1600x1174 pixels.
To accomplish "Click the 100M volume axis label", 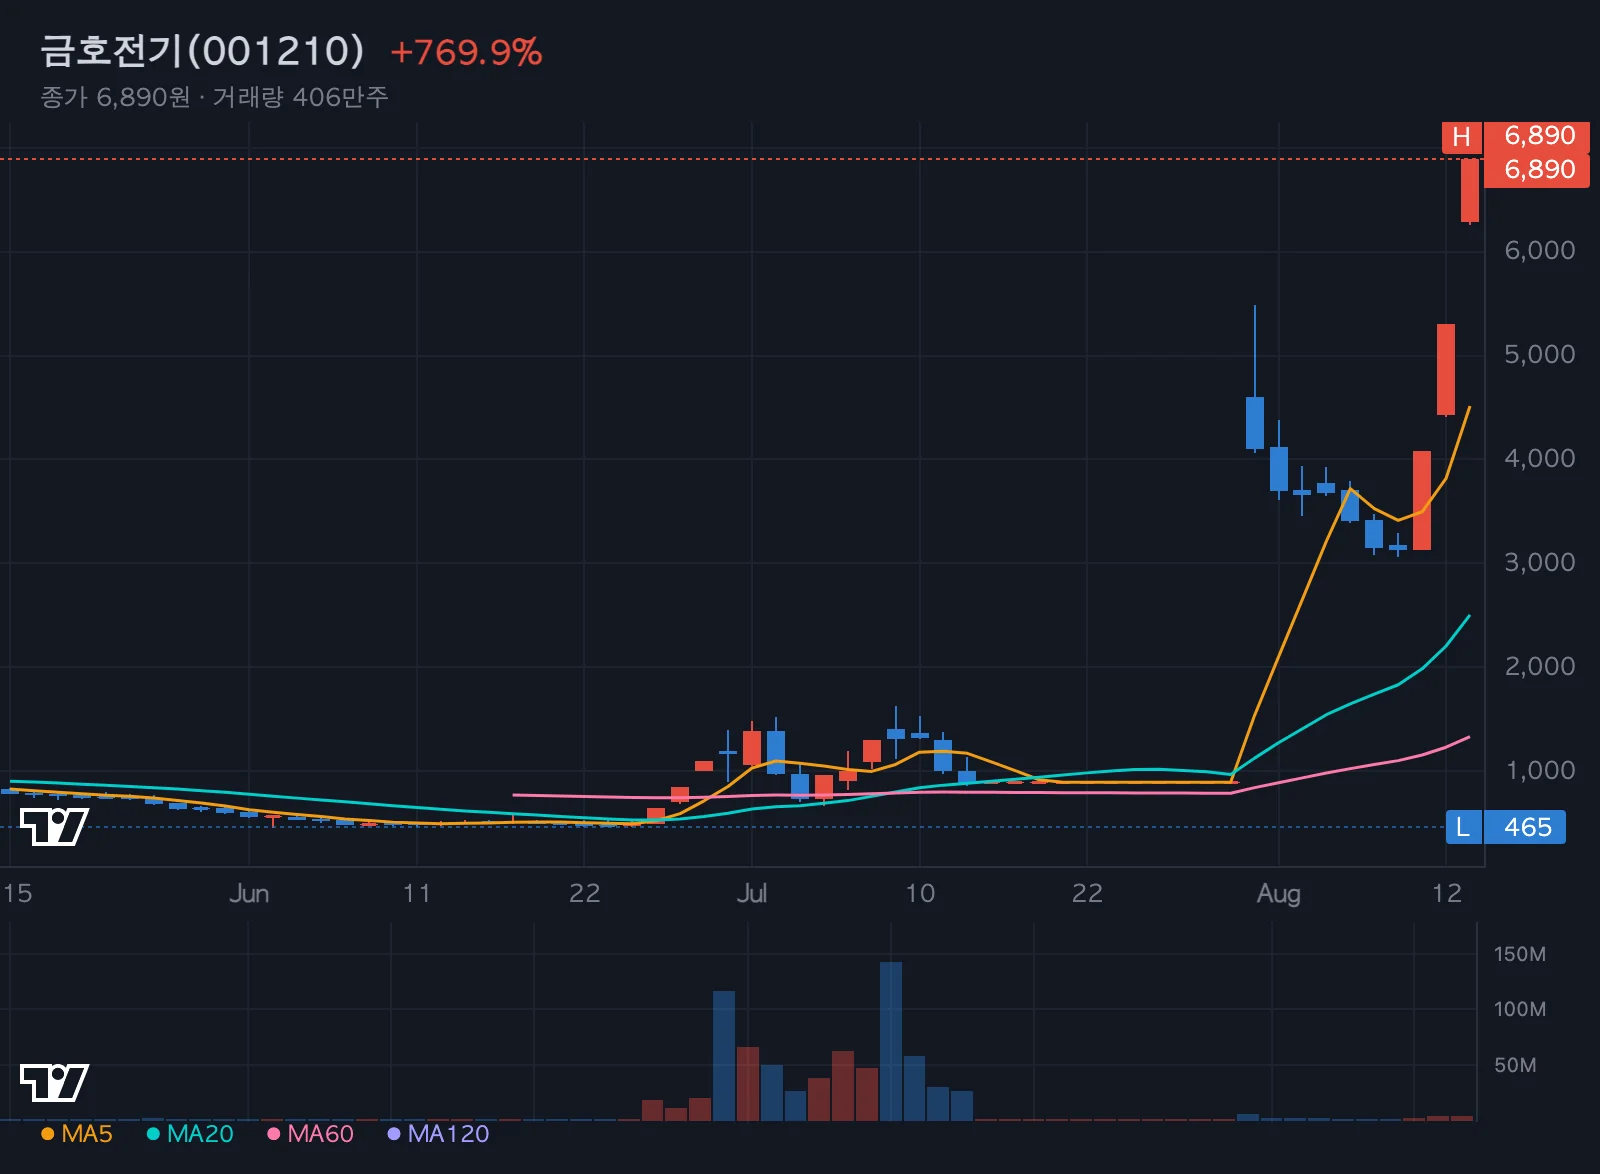I will point(1519,1009).
